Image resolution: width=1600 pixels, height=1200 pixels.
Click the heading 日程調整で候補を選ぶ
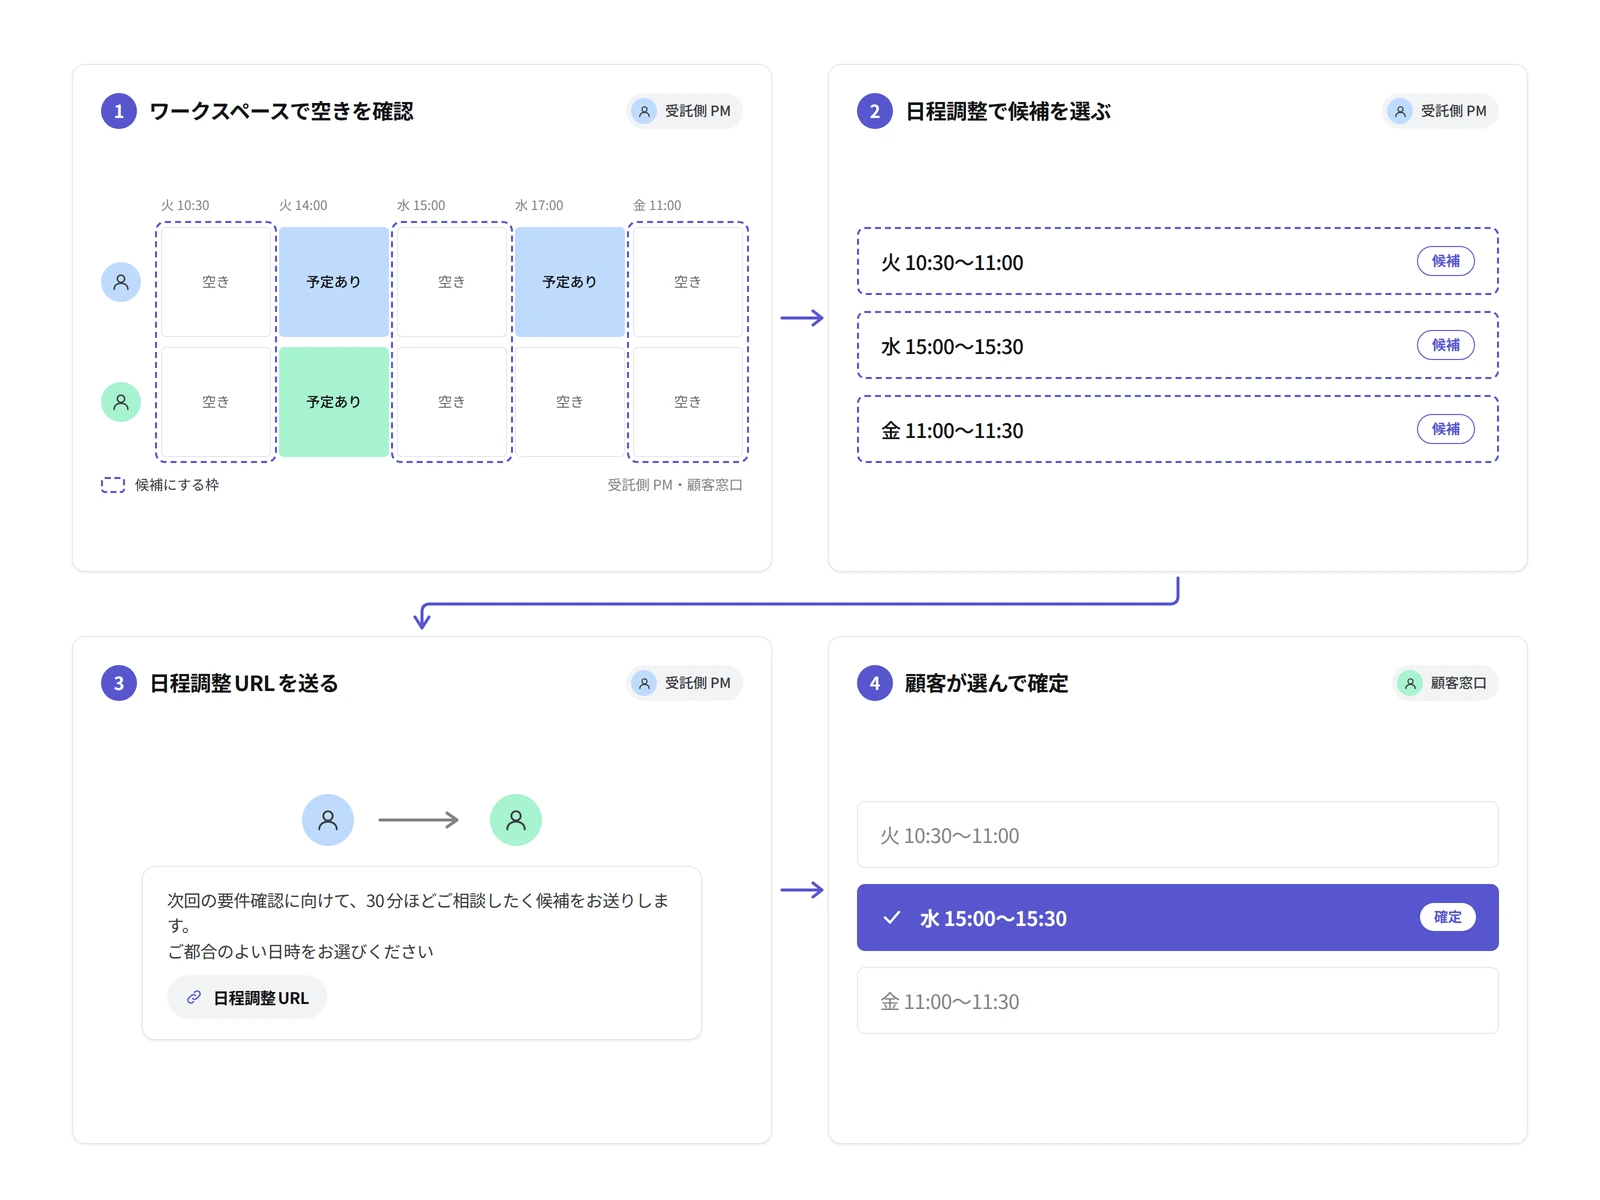1008,111
